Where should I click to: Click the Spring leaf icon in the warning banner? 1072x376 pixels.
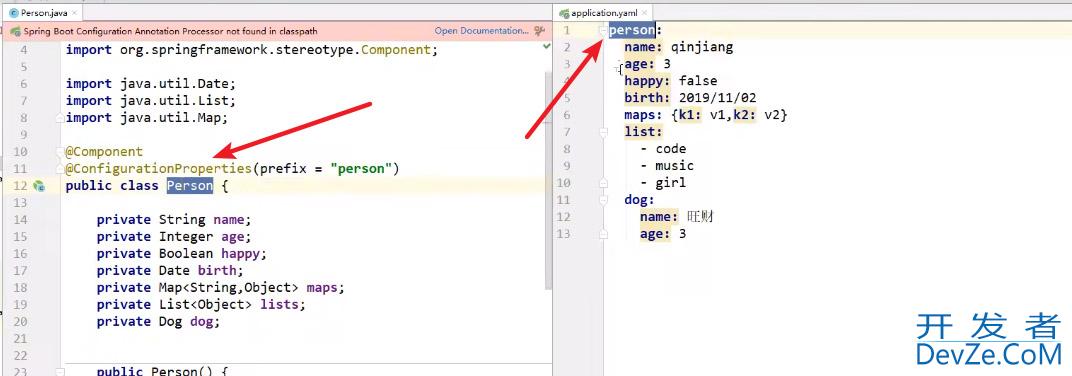(14, 31)
